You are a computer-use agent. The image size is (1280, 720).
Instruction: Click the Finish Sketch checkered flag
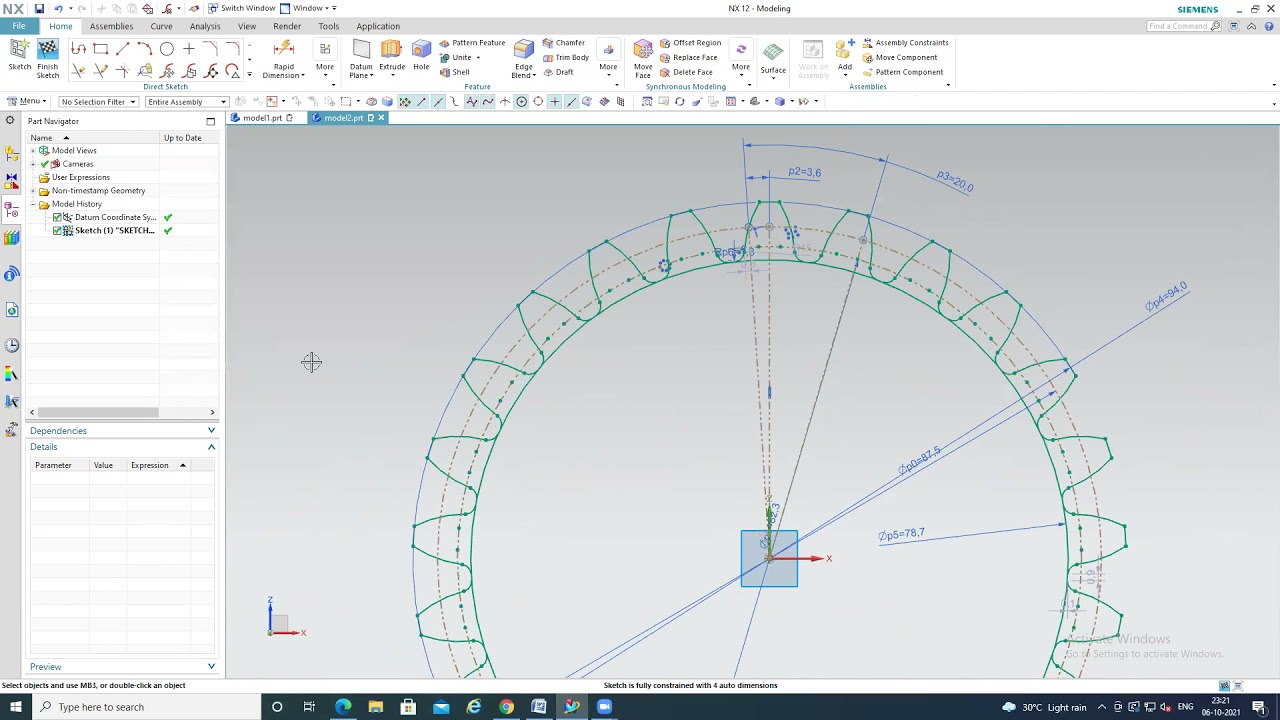(47, 49)
